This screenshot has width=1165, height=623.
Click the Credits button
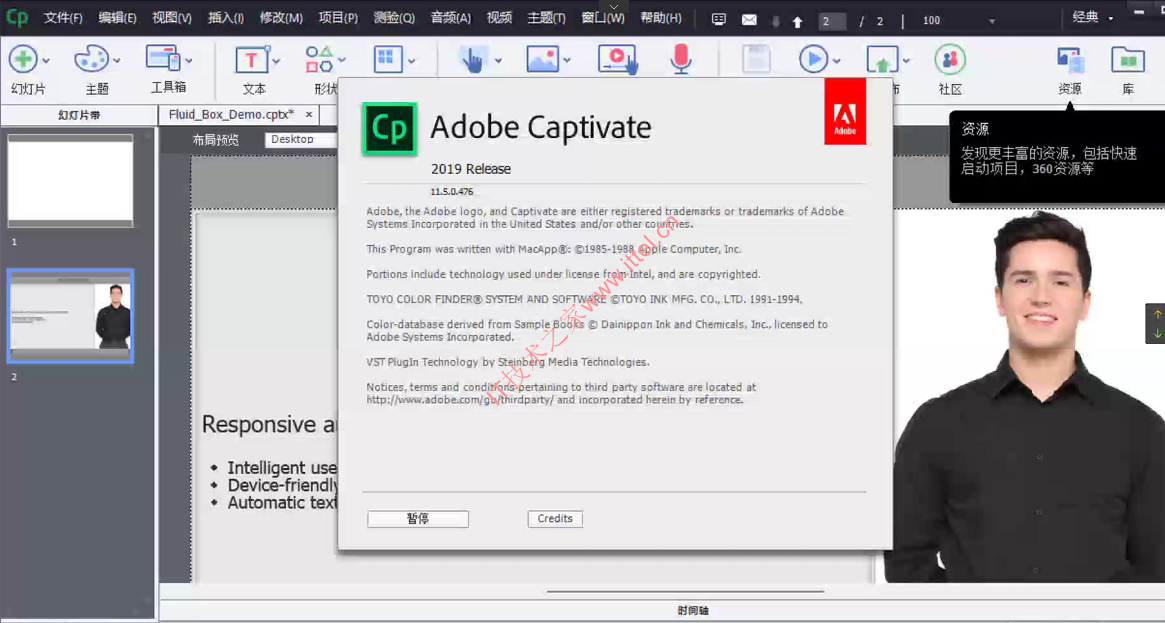(x=555, y=519)
